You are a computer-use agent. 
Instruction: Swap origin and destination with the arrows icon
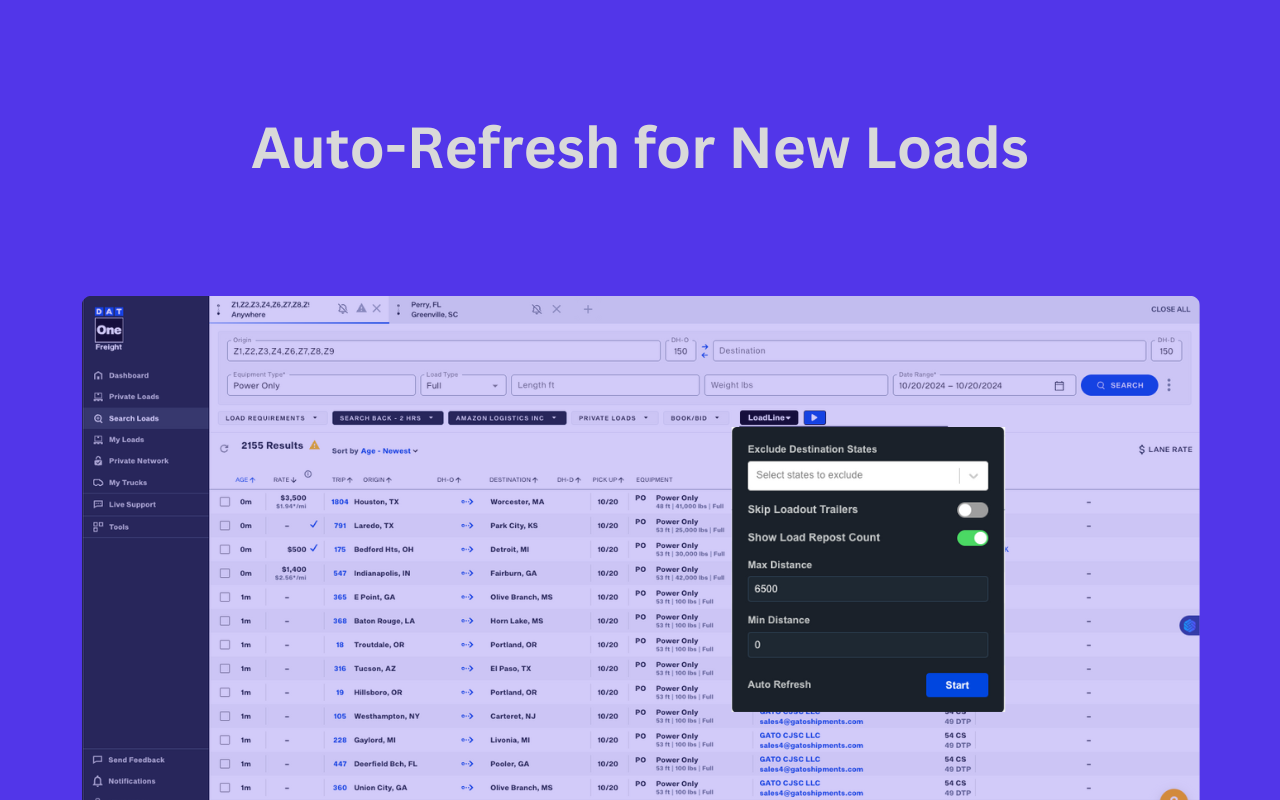(705, 351)
